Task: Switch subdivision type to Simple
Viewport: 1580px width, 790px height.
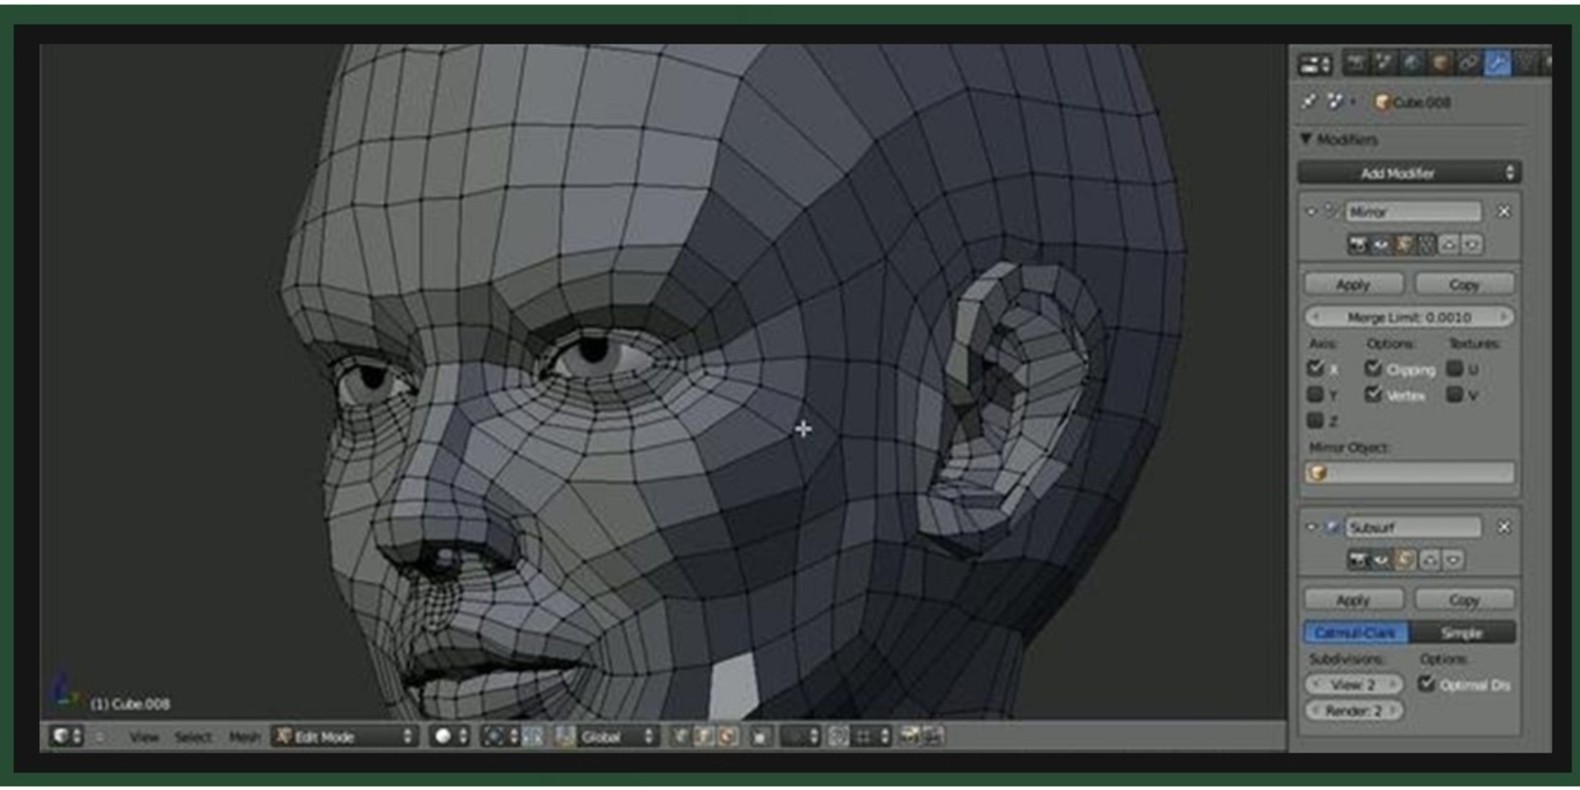Action: (x=1461, y=633)
